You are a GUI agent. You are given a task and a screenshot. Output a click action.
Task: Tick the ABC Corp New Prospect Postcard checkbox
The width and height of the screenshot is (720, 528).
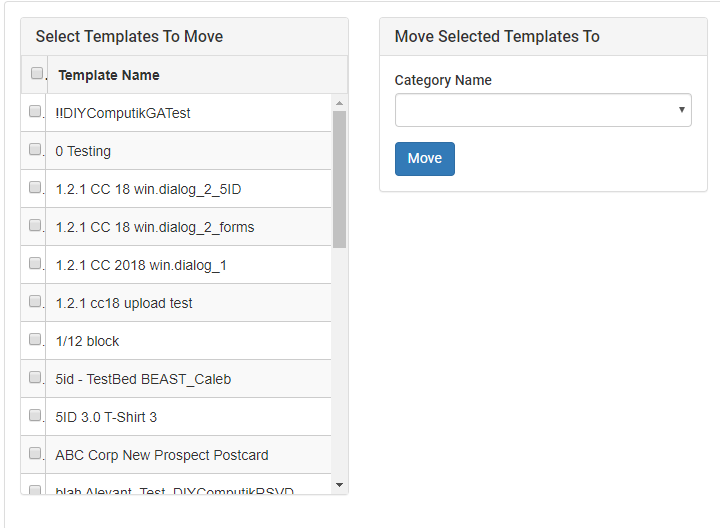click(x=35, y=453)
